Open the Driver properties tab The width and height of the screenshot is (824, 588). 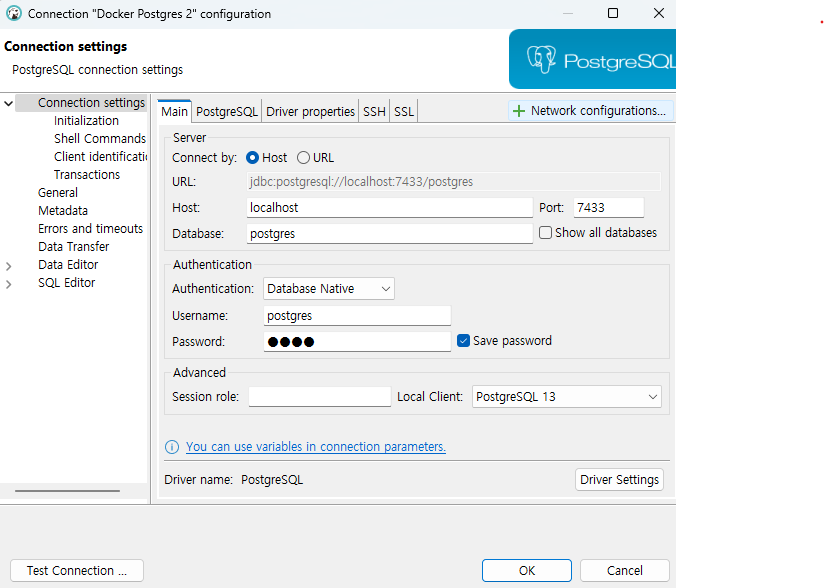click(310, 111)
